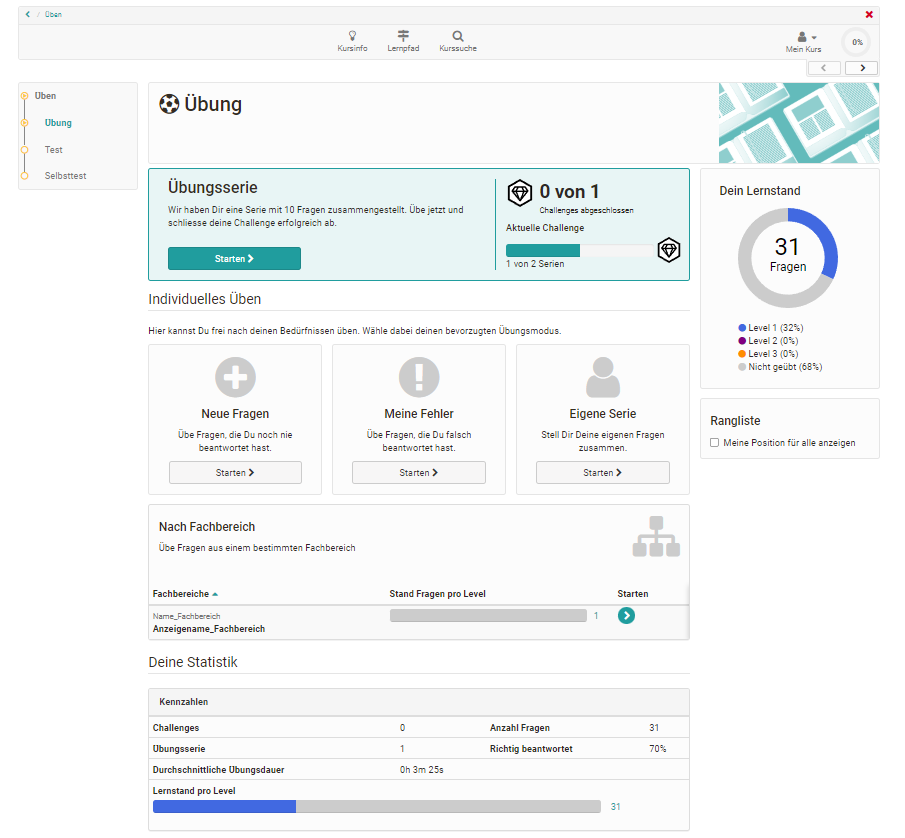Start the Übungsserie with green button
The image size is (905, 838).
[x=234, y=259]
